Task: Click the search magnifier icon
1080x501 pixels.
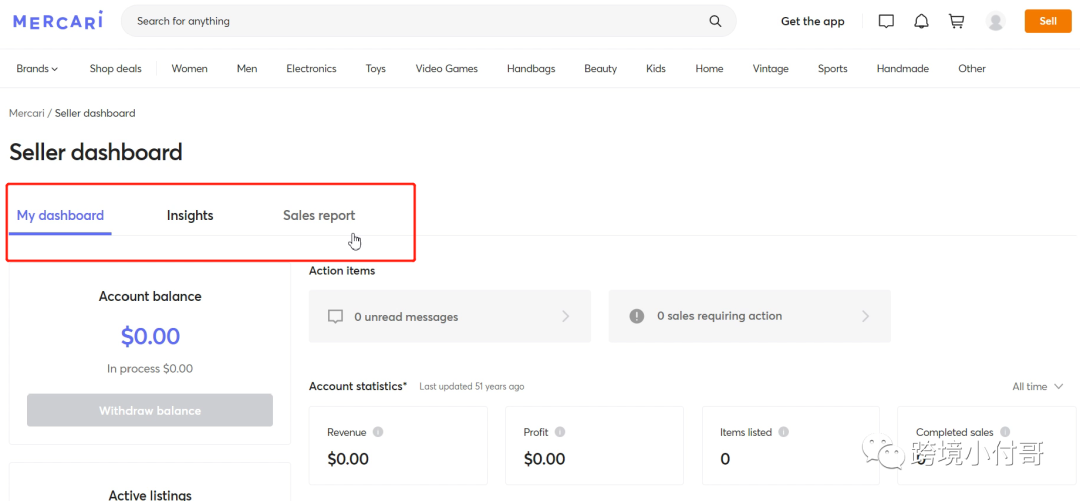Action: [715, 21]
